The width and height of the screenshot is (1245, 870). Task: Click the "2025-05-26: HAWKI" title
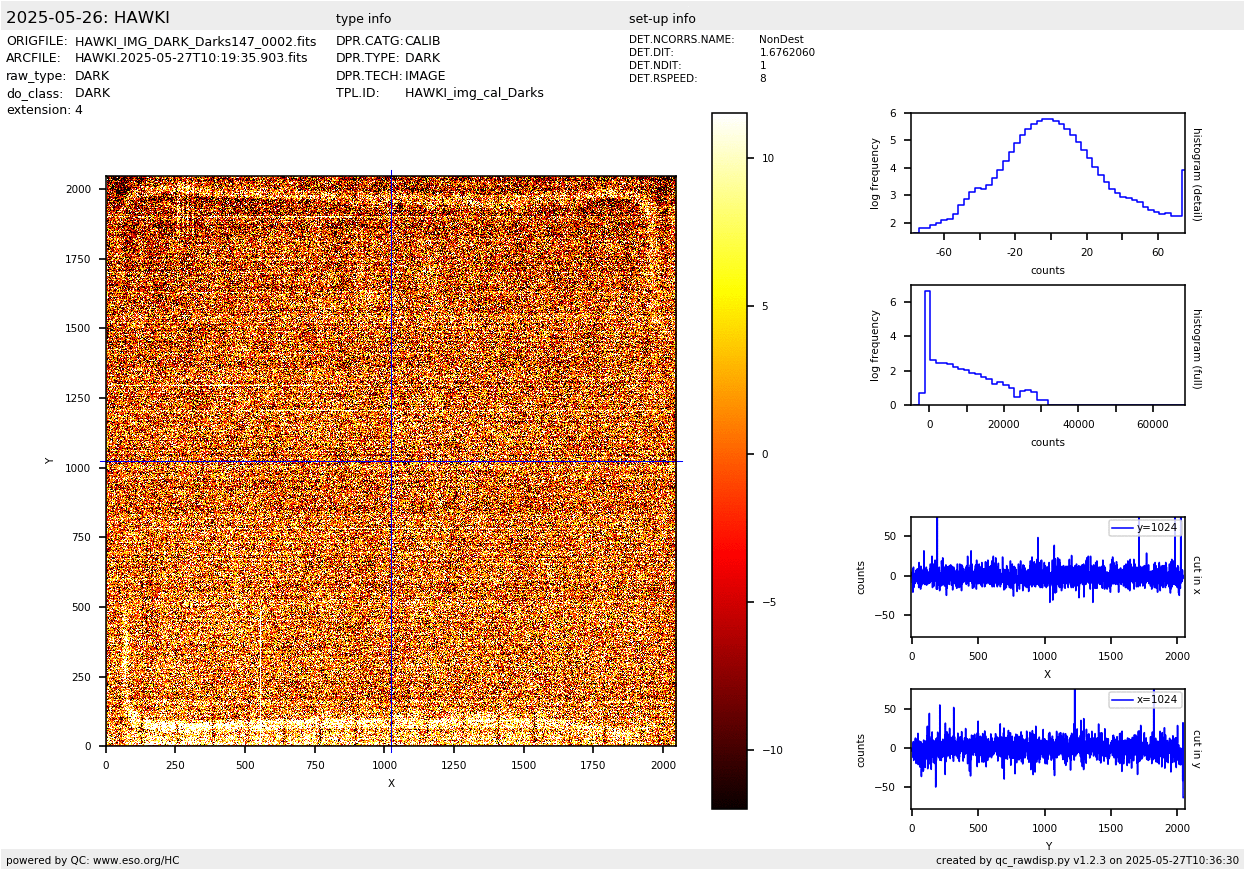point(88,18)
